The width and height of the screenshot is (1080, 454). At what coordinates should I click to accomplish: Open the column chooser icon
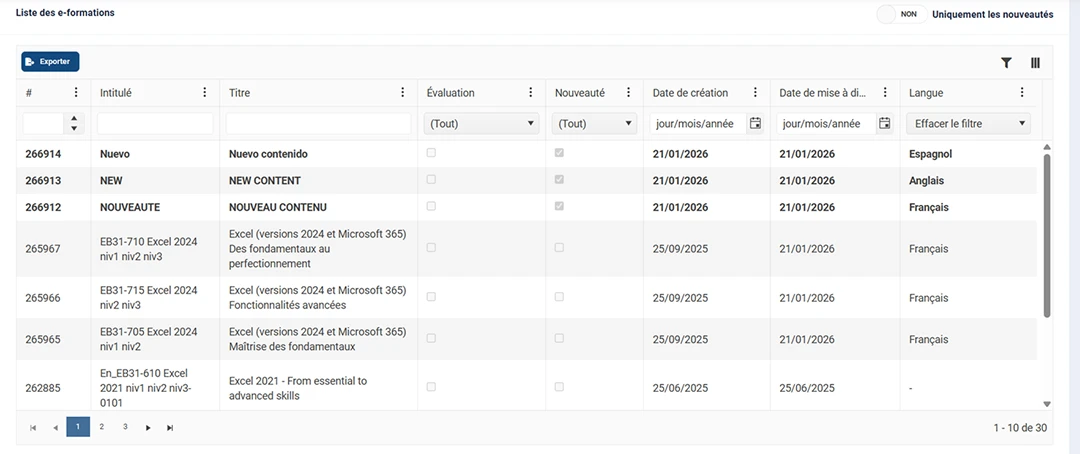click(1035, 63)
